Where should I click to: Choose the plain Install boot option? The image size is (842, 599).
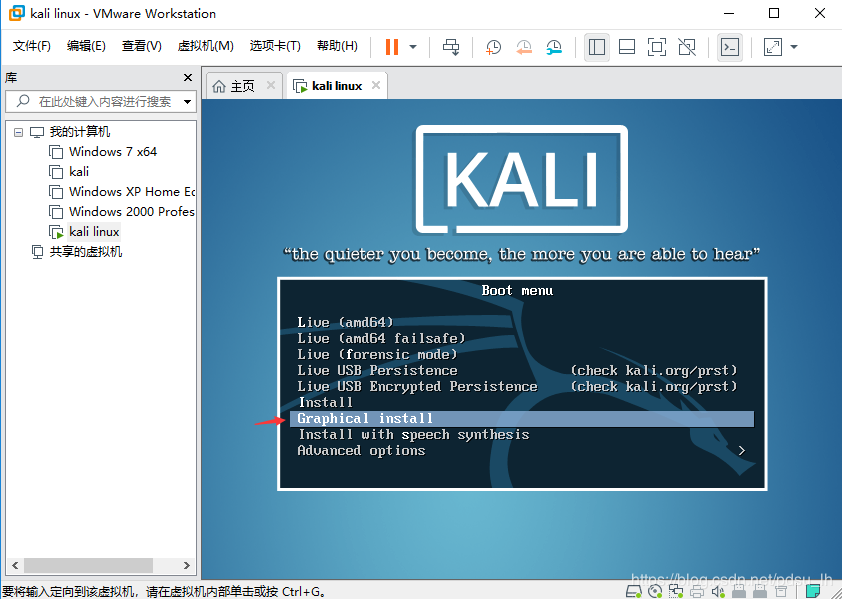click(x=325, y=402)
